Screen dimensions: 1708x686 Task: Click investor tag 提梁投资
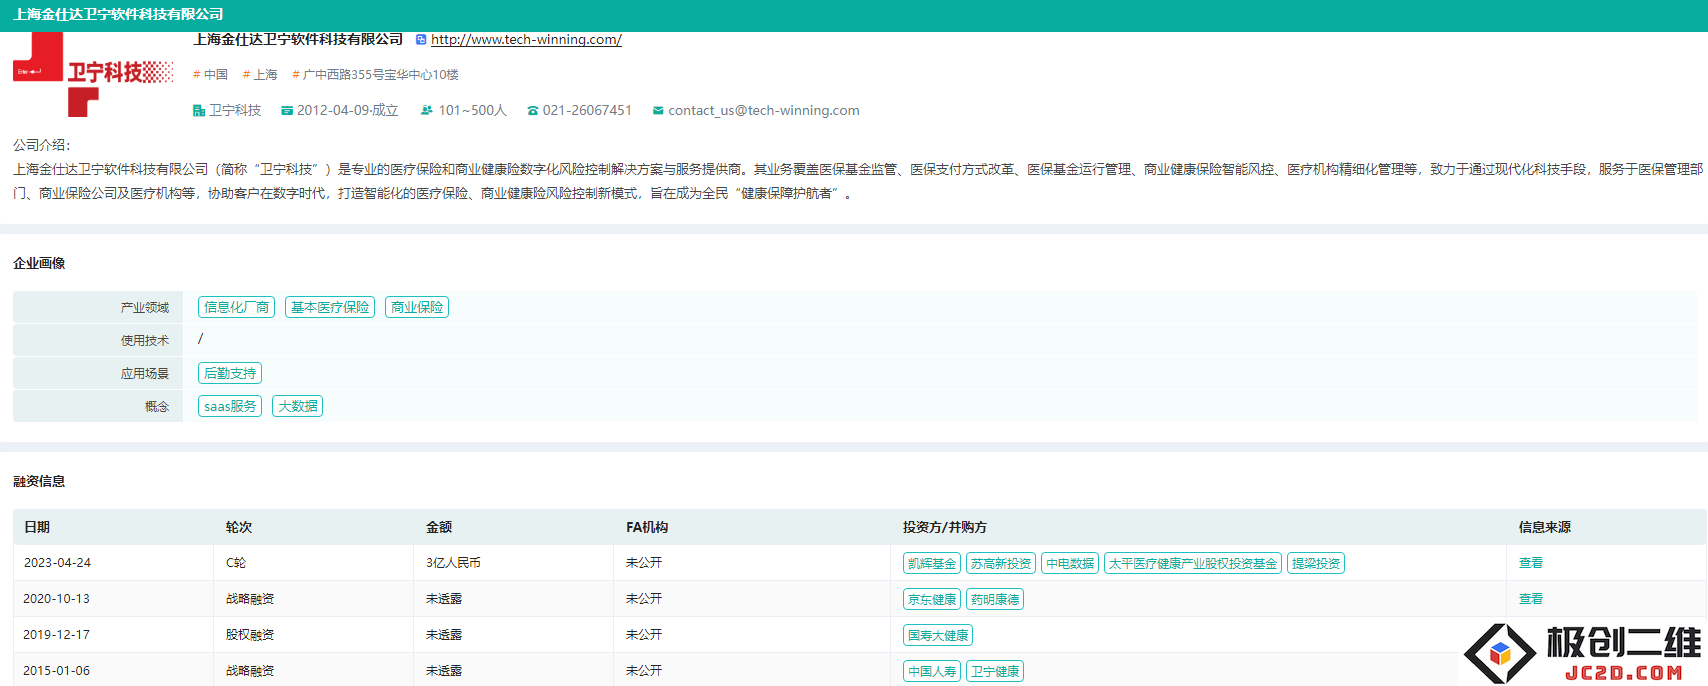click(1316, 564)
